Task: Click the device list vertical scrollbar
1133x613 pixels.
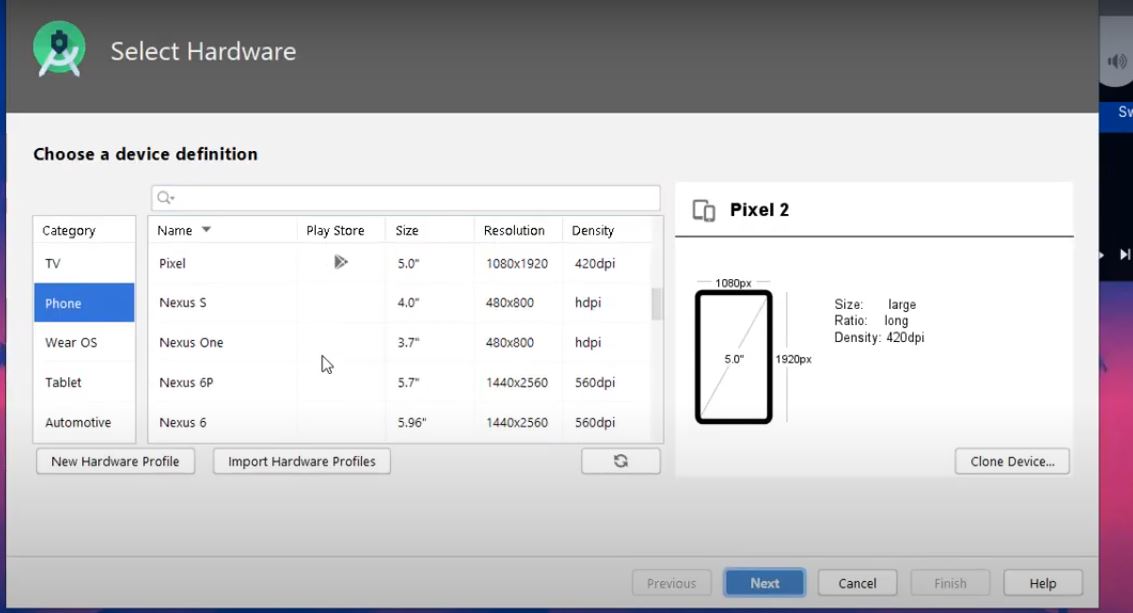Action: (x=657, y=304)
